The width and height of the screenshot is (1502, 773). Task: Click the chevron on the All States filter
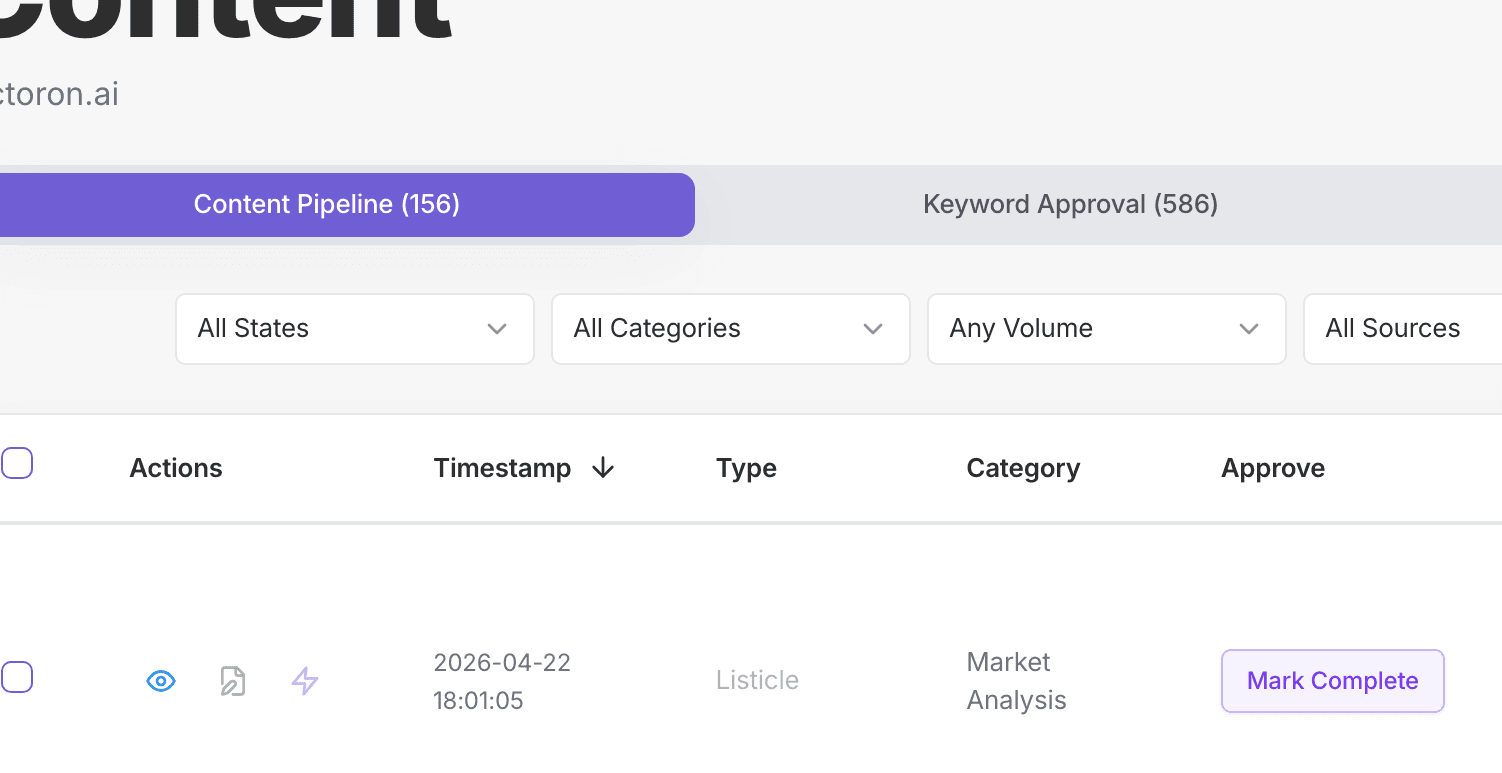tap(497, 328)
